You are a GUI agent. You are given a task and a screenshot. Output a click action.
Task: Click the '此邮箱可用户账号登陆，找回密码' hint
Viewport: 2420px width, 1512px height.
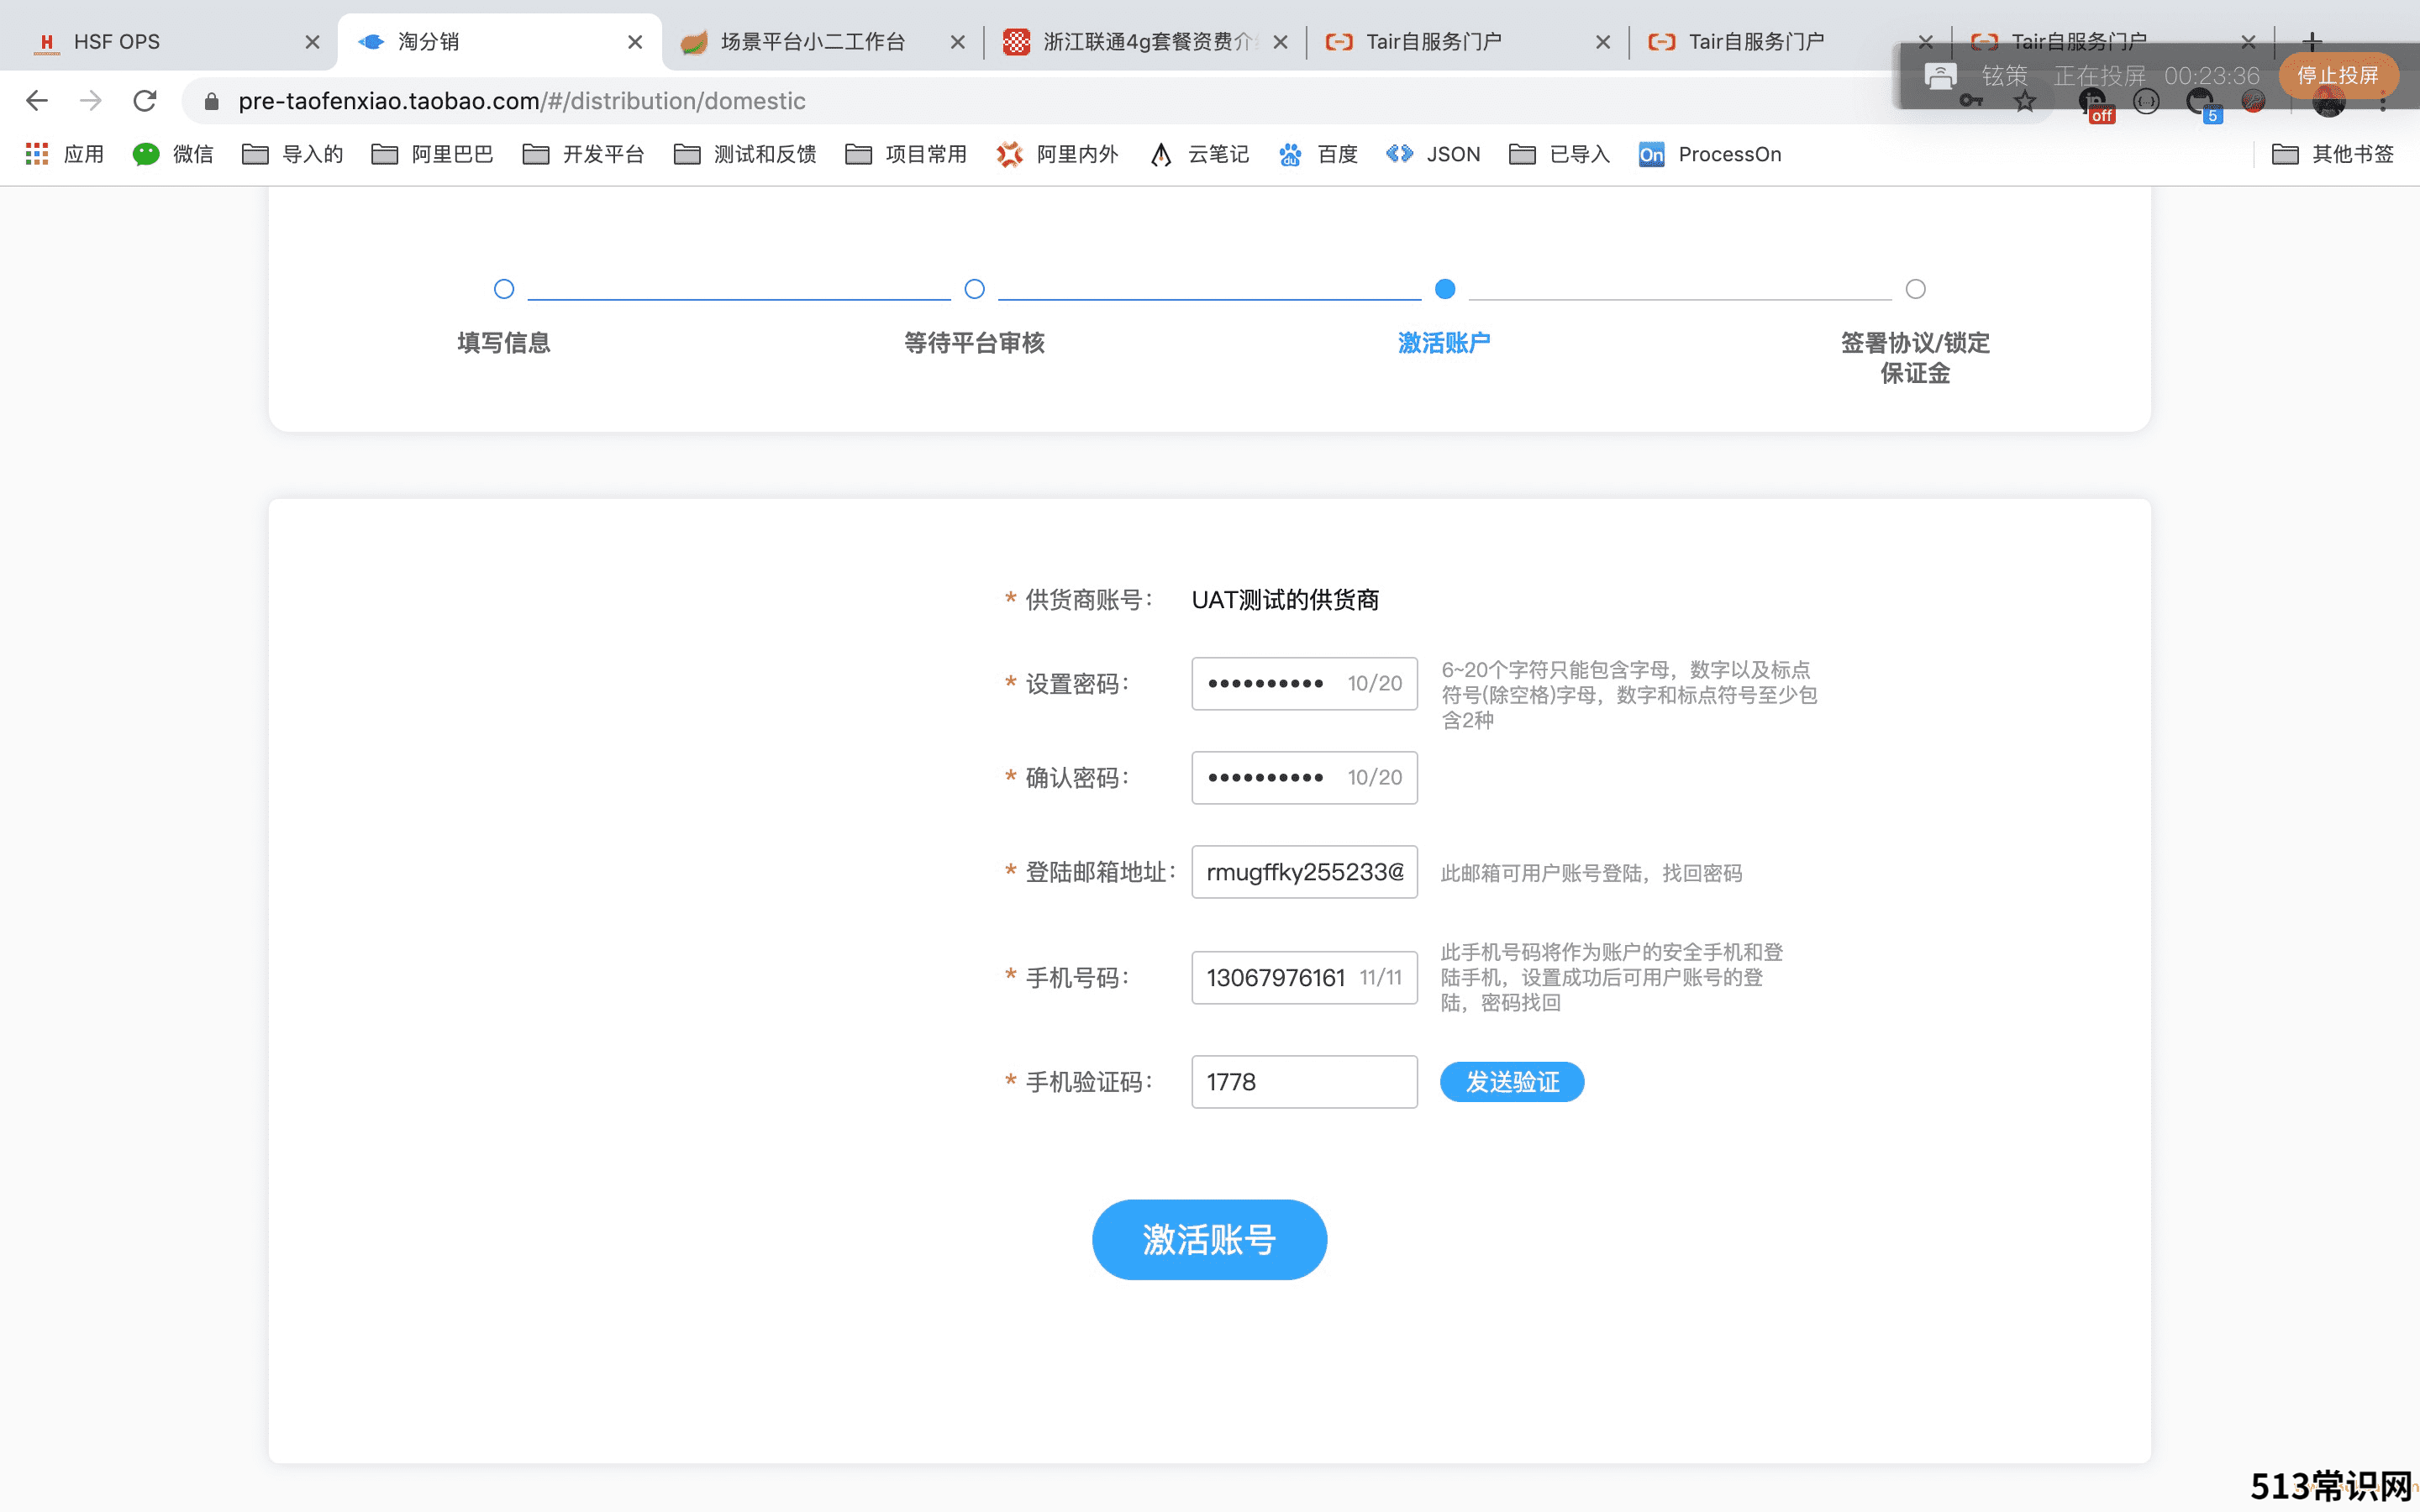point(1591,873)
